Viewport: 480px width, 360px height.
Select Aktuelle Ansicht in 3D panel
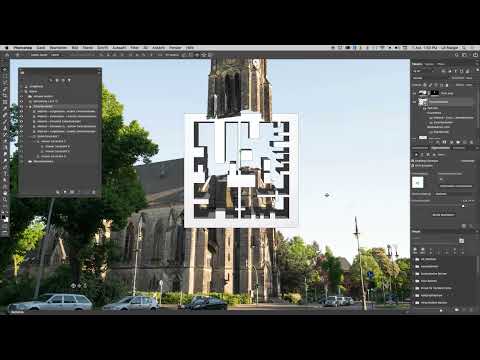60,96
